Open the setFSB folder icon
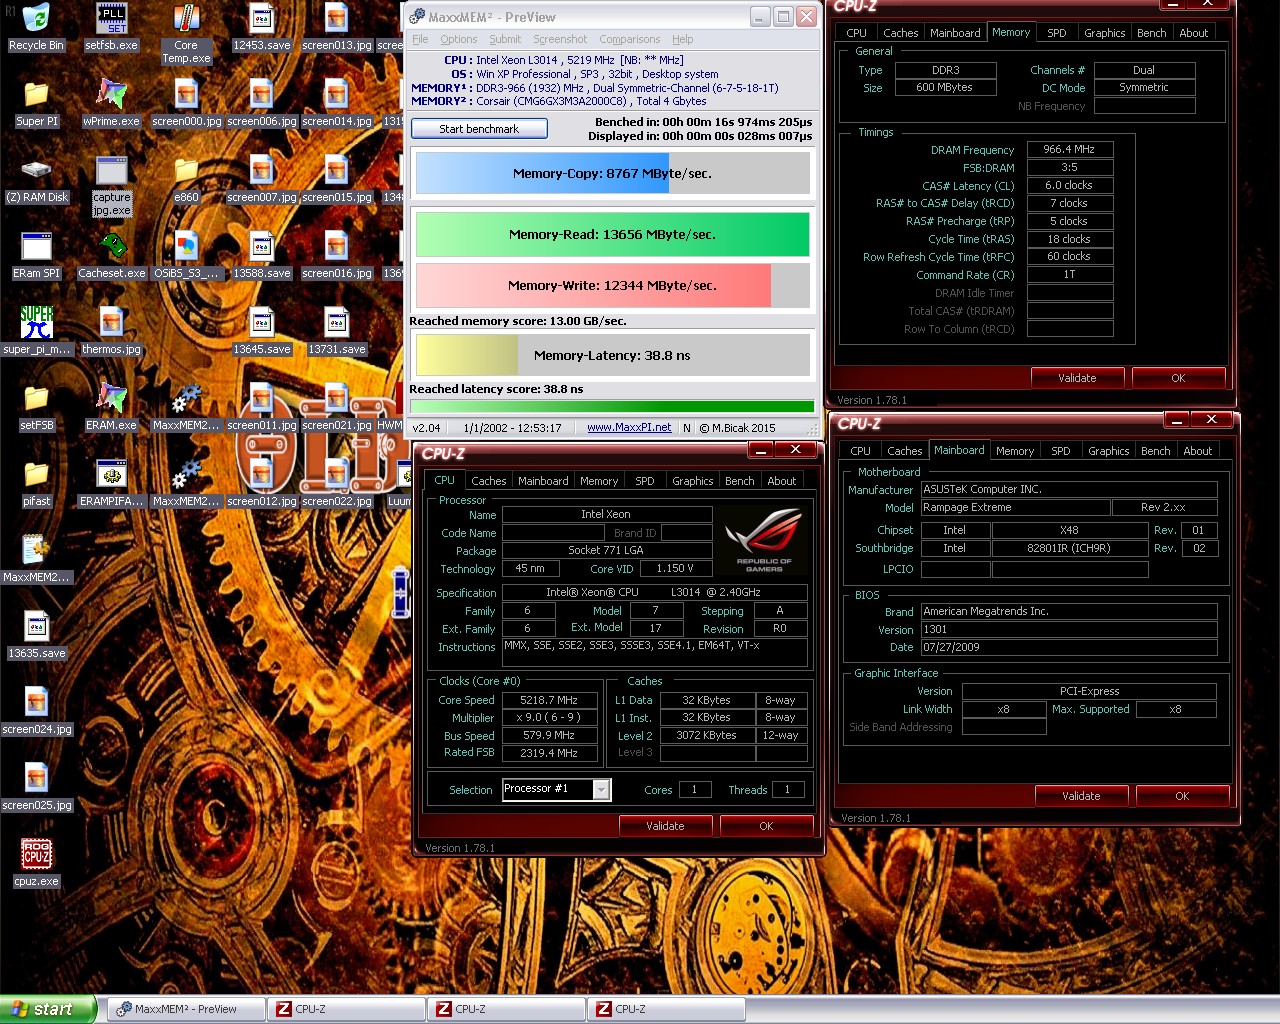Image resolution: width=1280 pixels, height=1024 pixels. pos(37,407)
